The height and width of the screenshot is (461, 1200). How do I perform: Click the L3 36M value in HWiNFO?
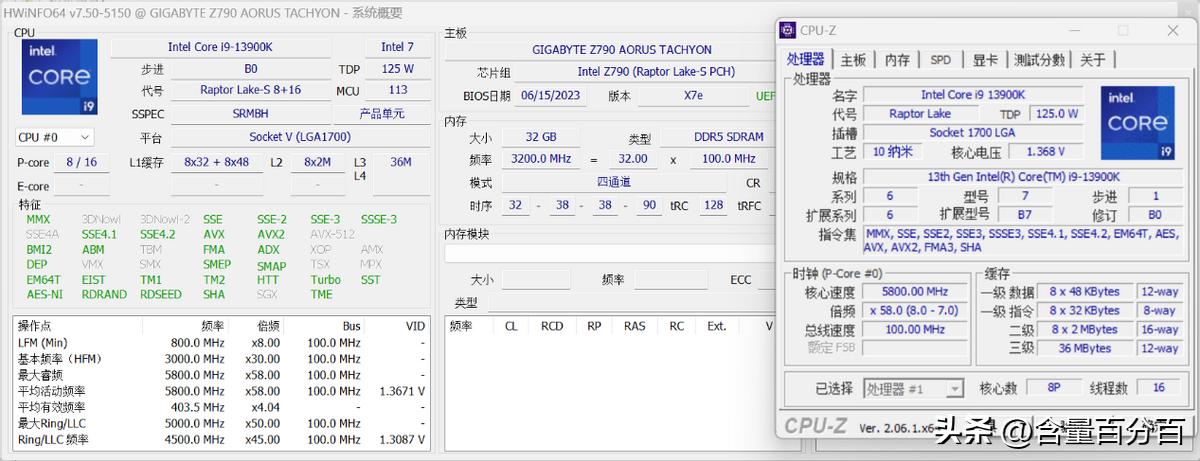click(x=401, y=162)
